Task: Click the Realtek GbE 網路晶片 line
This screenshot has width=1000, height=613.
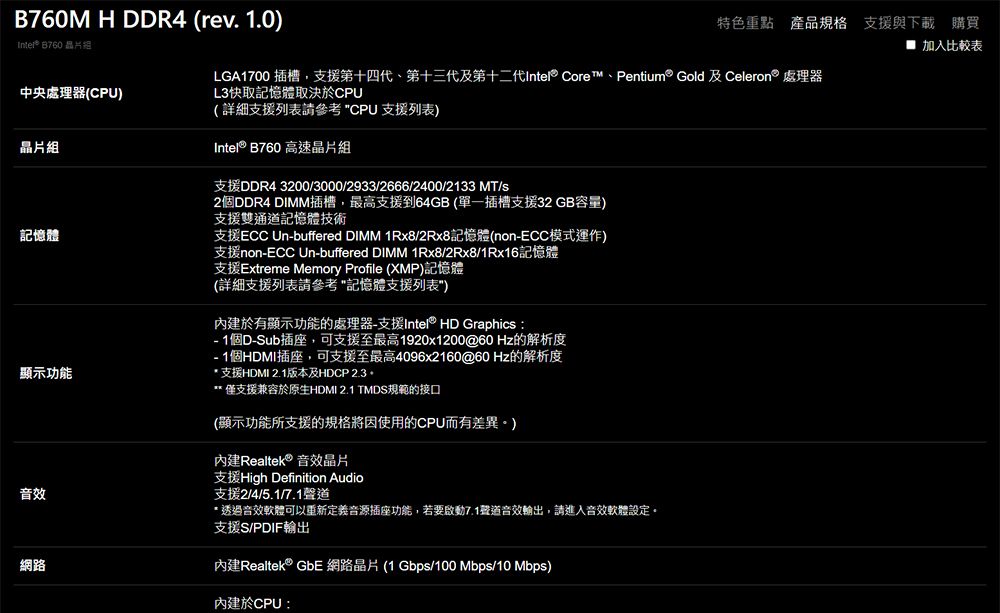Action: pos(383,565)
